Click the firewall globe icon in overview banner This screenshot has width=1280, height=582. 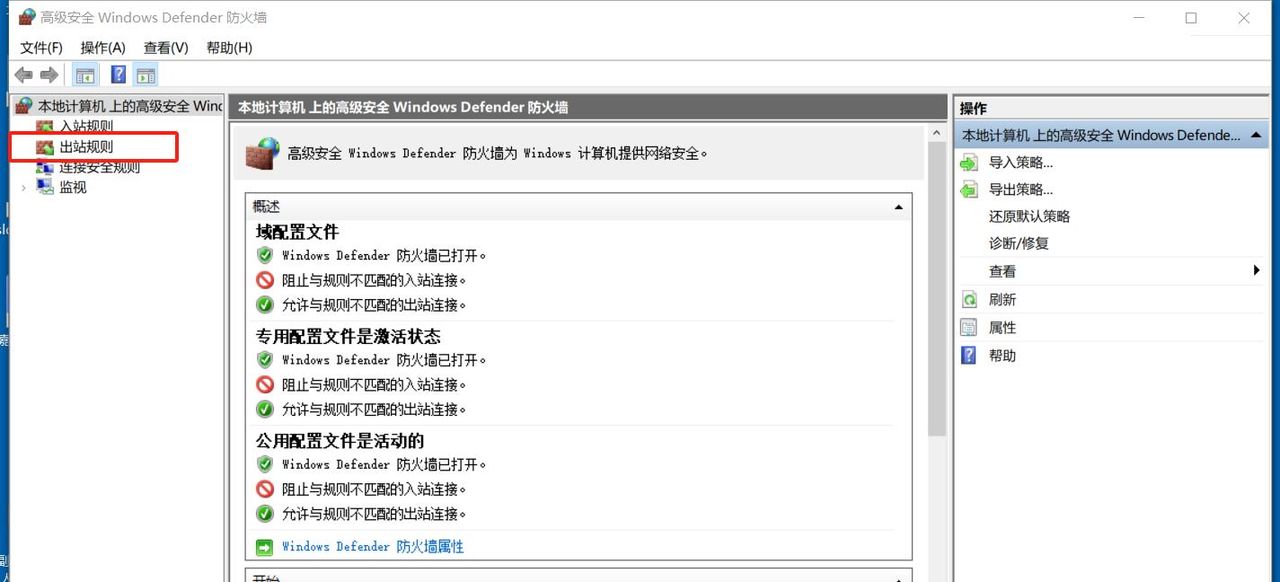262,153
